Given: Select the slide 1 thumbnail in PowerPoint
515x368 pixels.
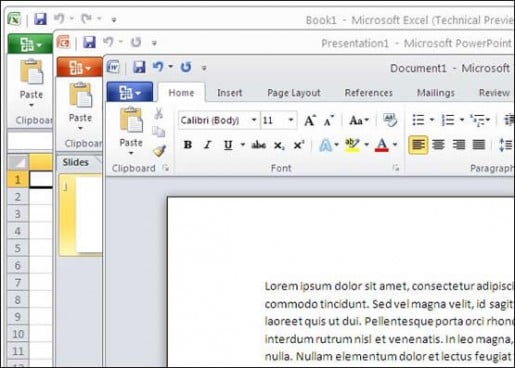Looking at the screenshot, I should coord(81,214).
